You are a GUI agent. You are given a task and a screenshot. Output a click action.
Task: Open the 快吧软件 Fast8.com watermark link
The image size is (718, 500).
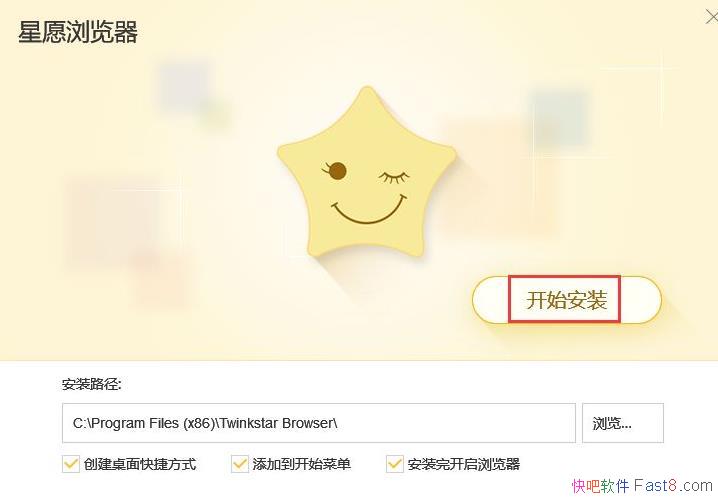642,485
